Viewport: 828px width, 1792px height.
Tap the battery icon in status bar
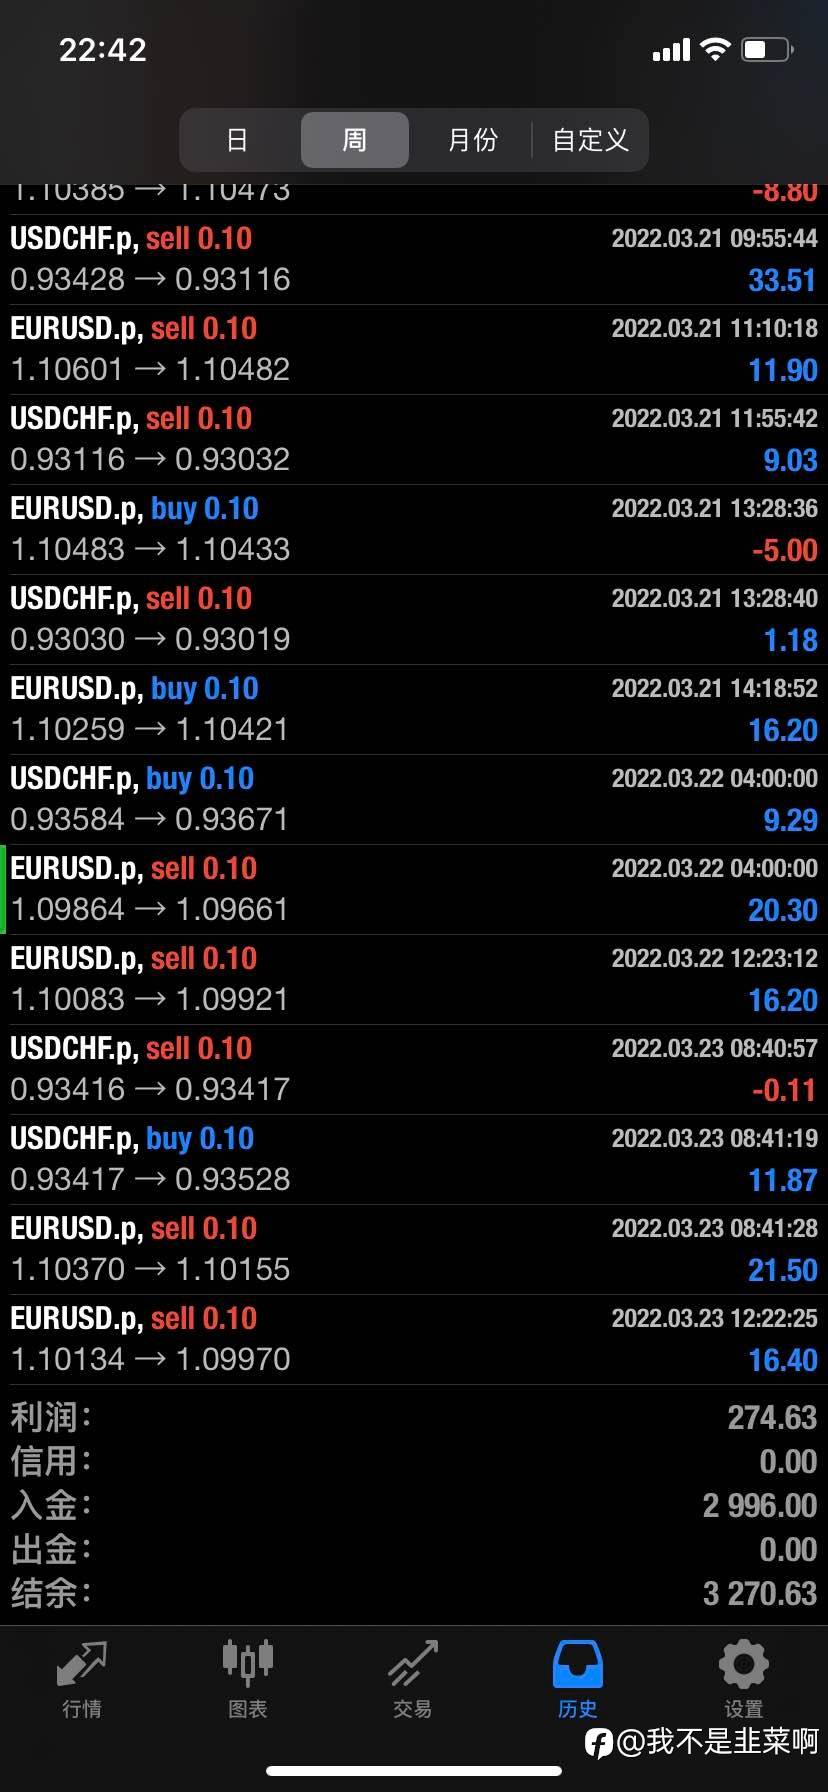(767, 49)
